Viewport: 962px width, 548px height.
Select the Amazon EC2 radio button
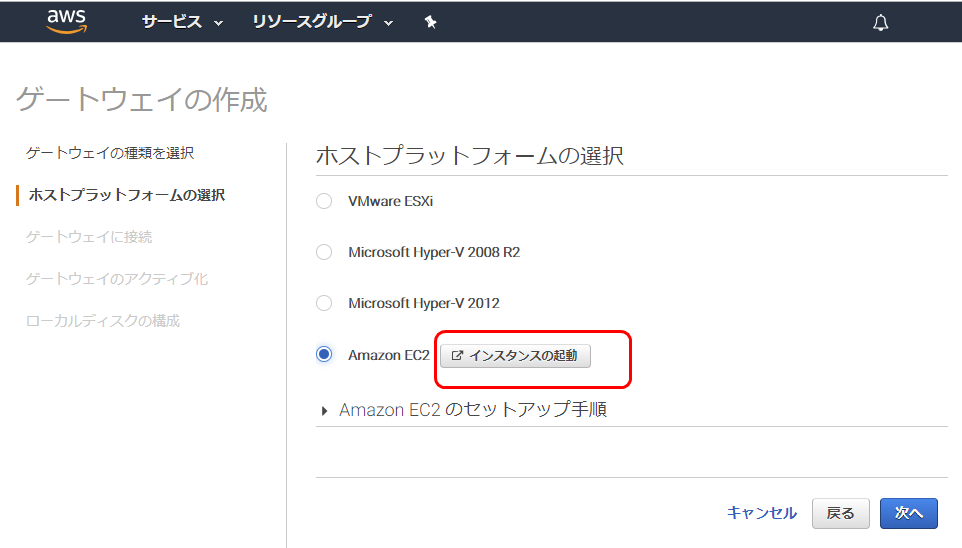click(x=324, y=355)
